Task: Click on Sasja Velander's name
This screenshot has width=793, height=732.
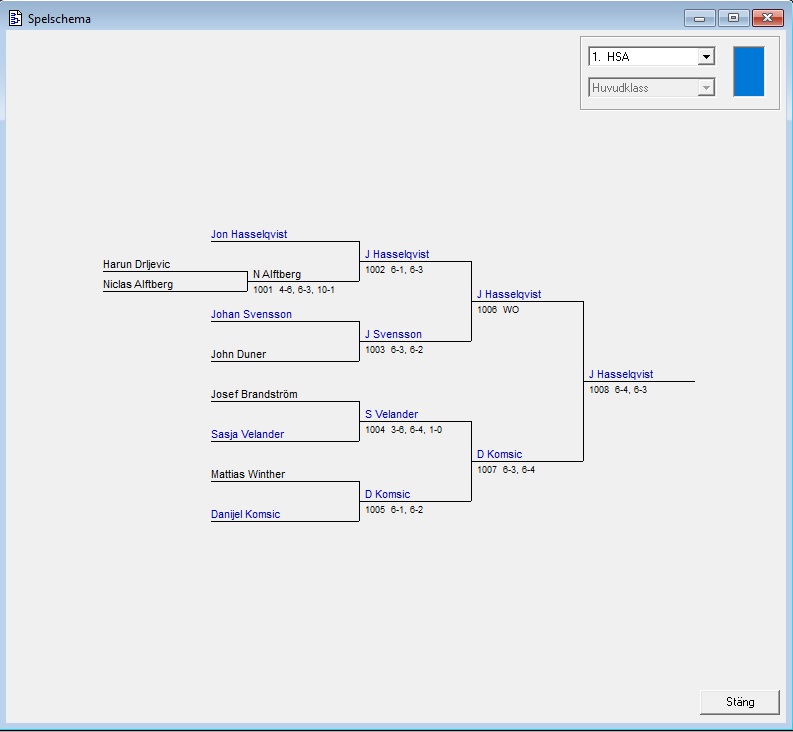Action: [247, 435]
